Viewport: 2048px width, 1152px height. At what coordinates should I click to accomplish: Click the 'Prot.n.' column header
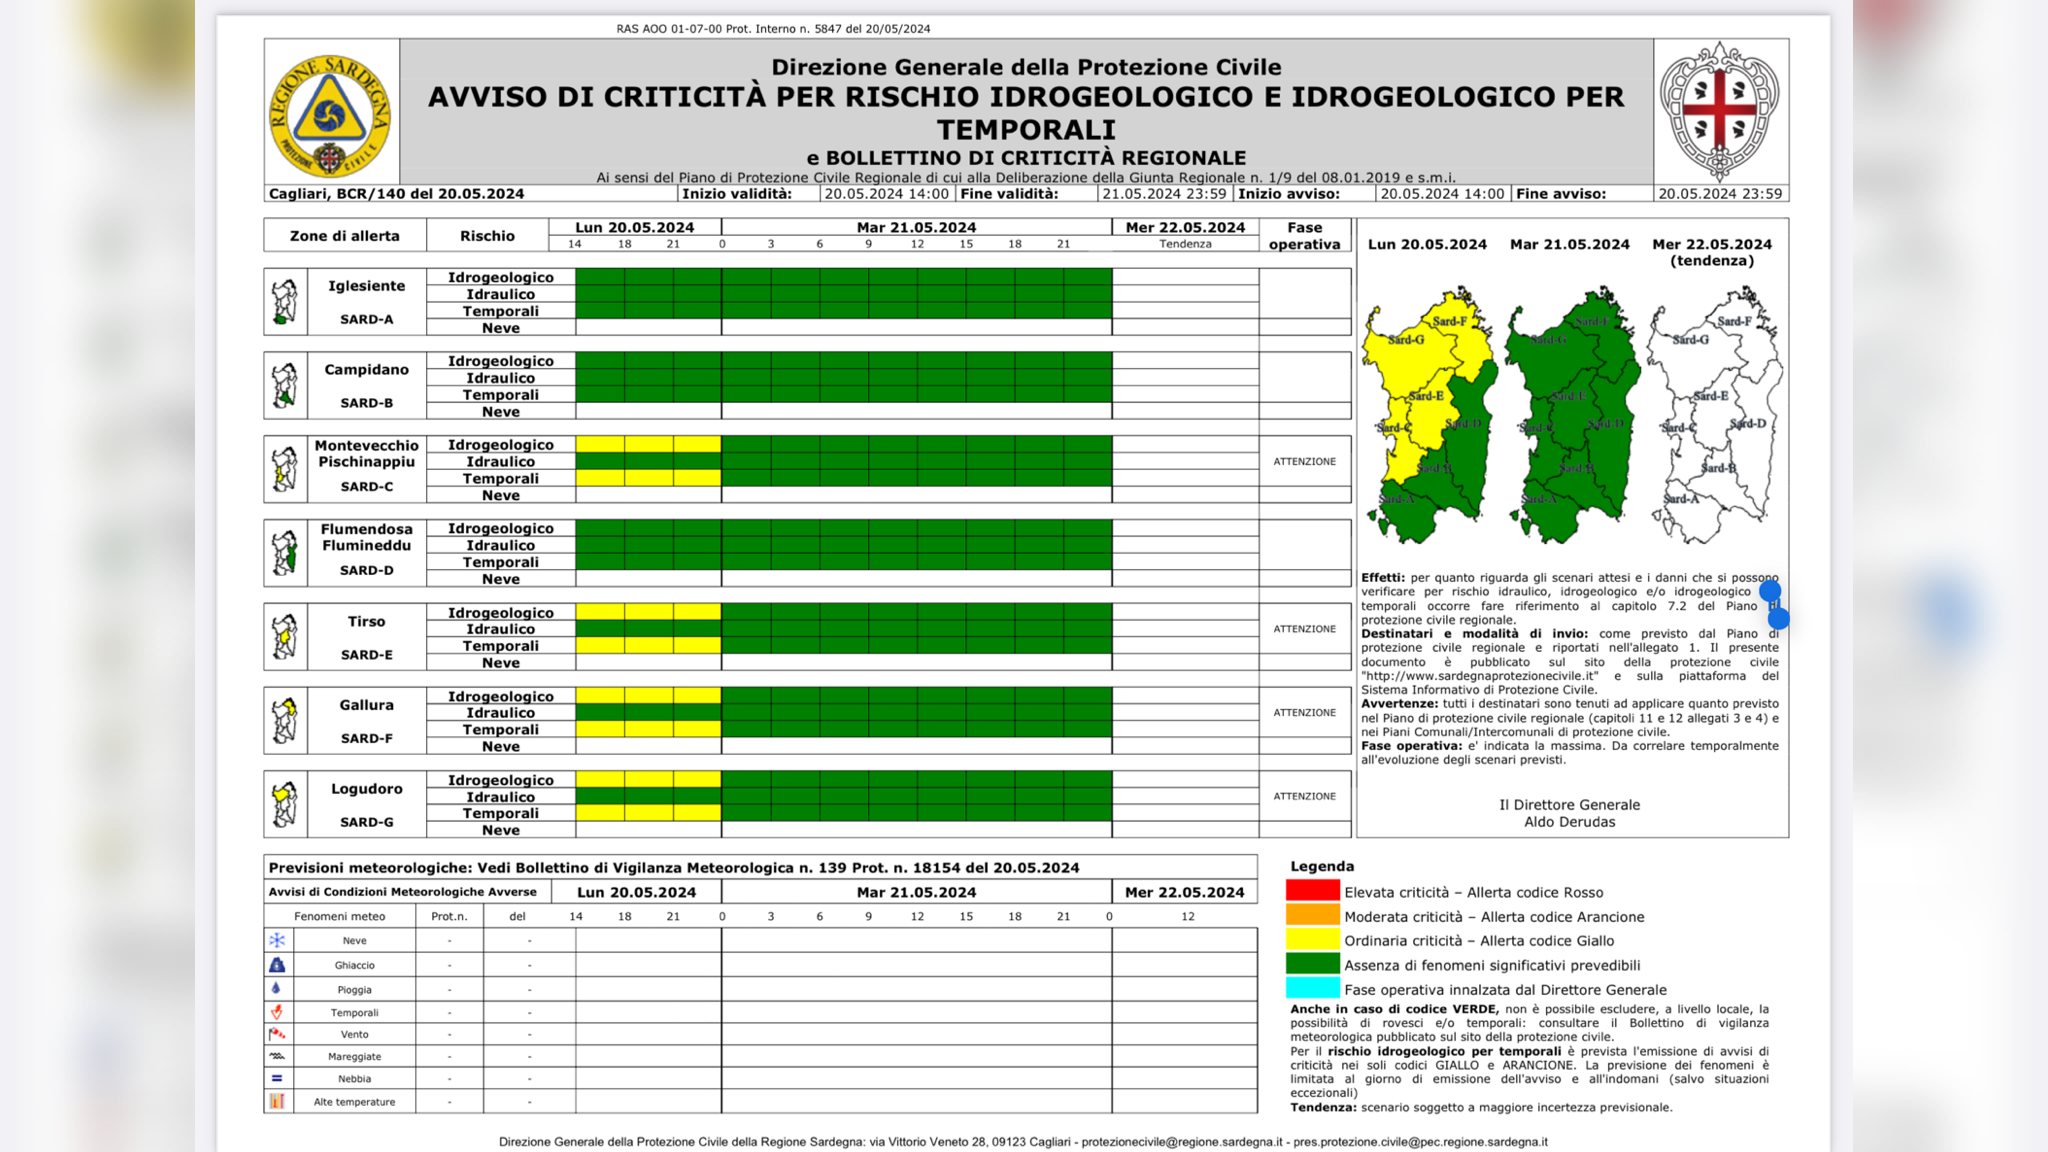click(449, 916)
